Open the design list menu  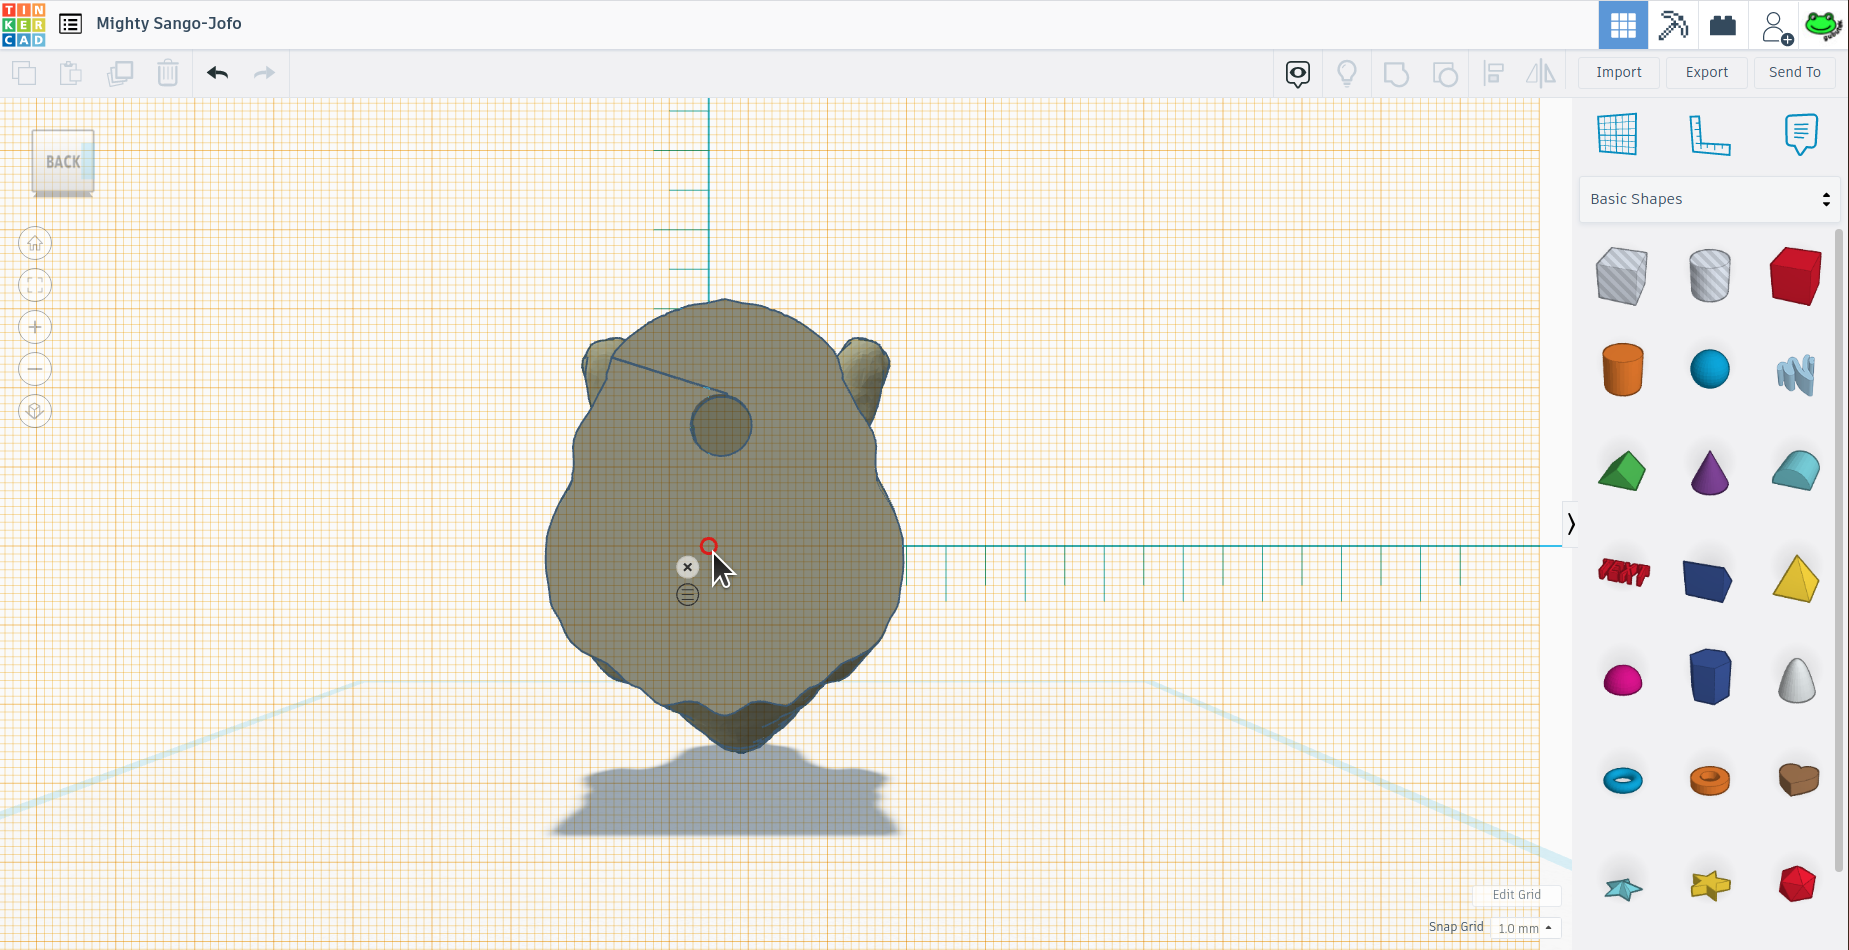(70, 23)
